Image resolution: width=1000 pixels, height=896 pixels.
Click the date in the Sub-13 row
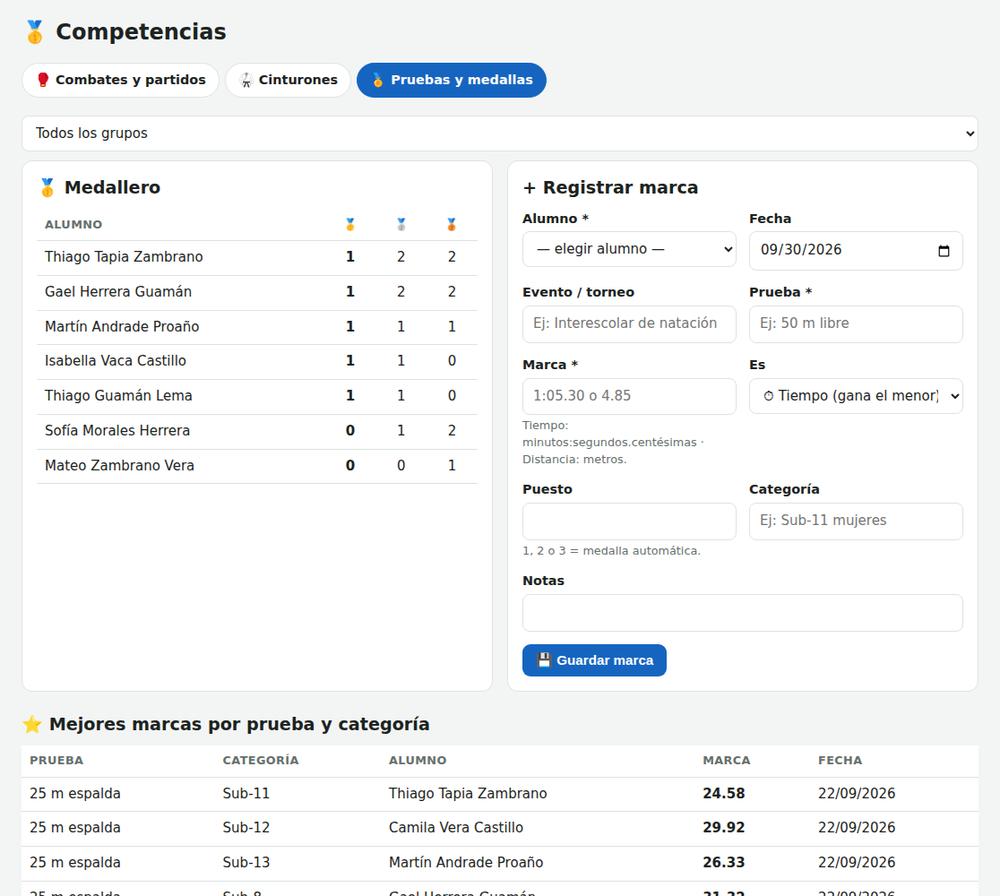(x=857, y=863)
